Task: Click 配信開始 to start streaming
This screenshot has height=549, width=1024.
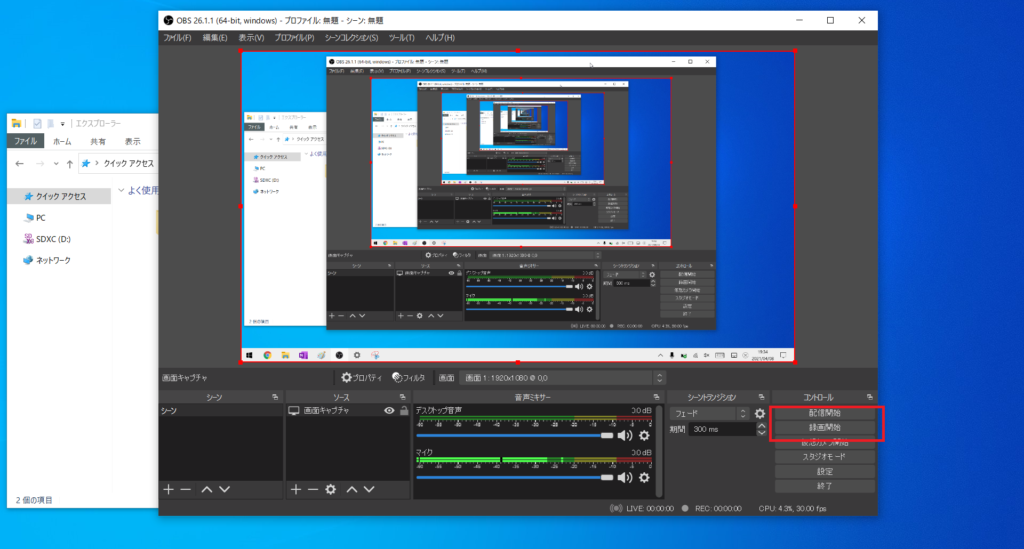Action: point(824,413)
